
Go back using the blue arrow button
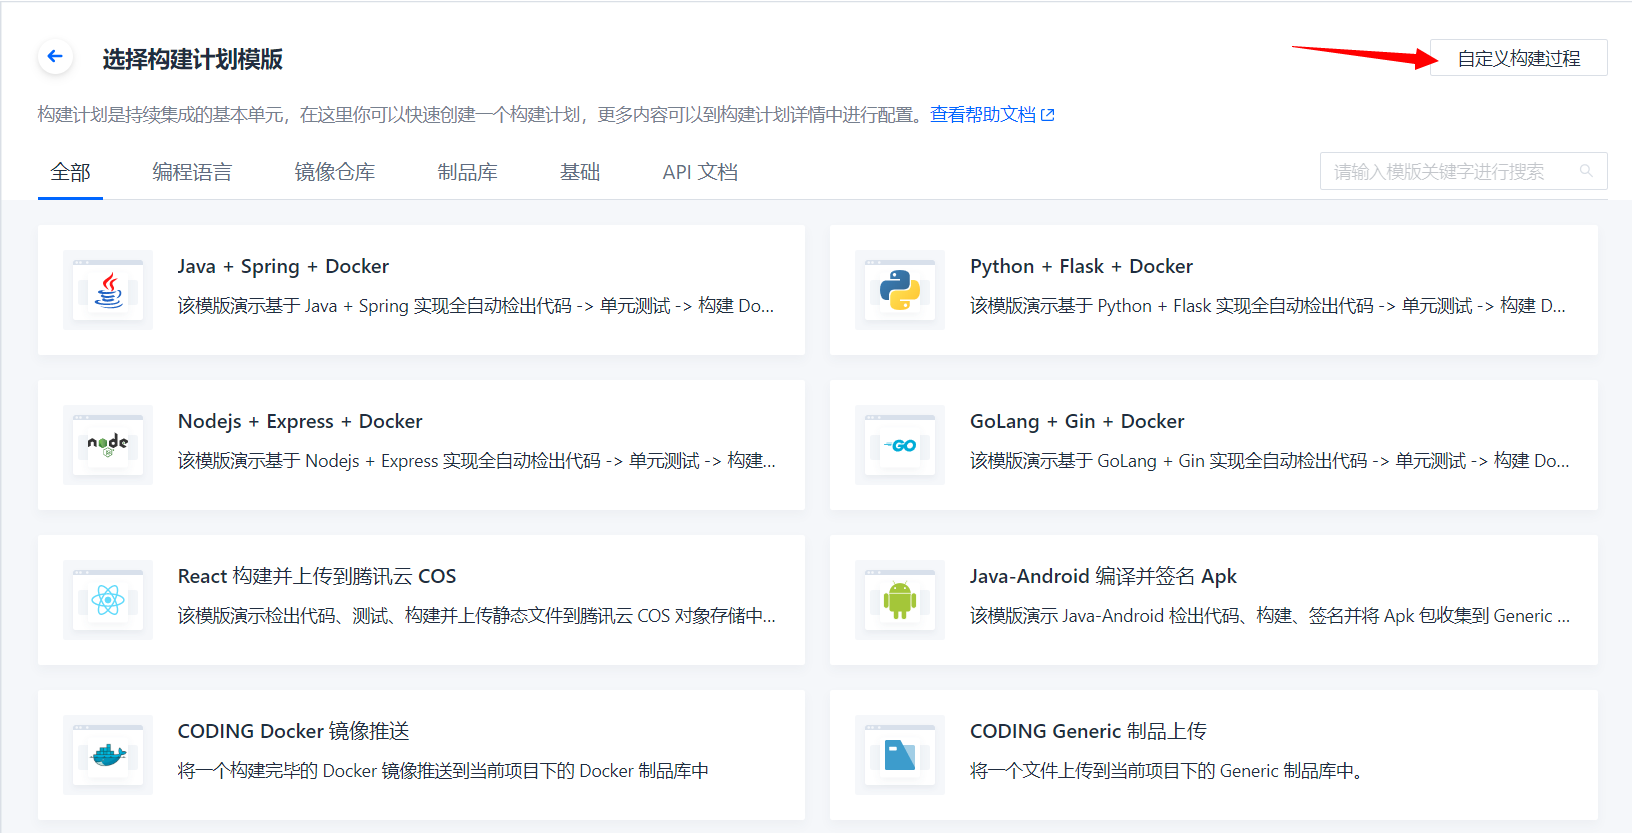pos(55,57)
